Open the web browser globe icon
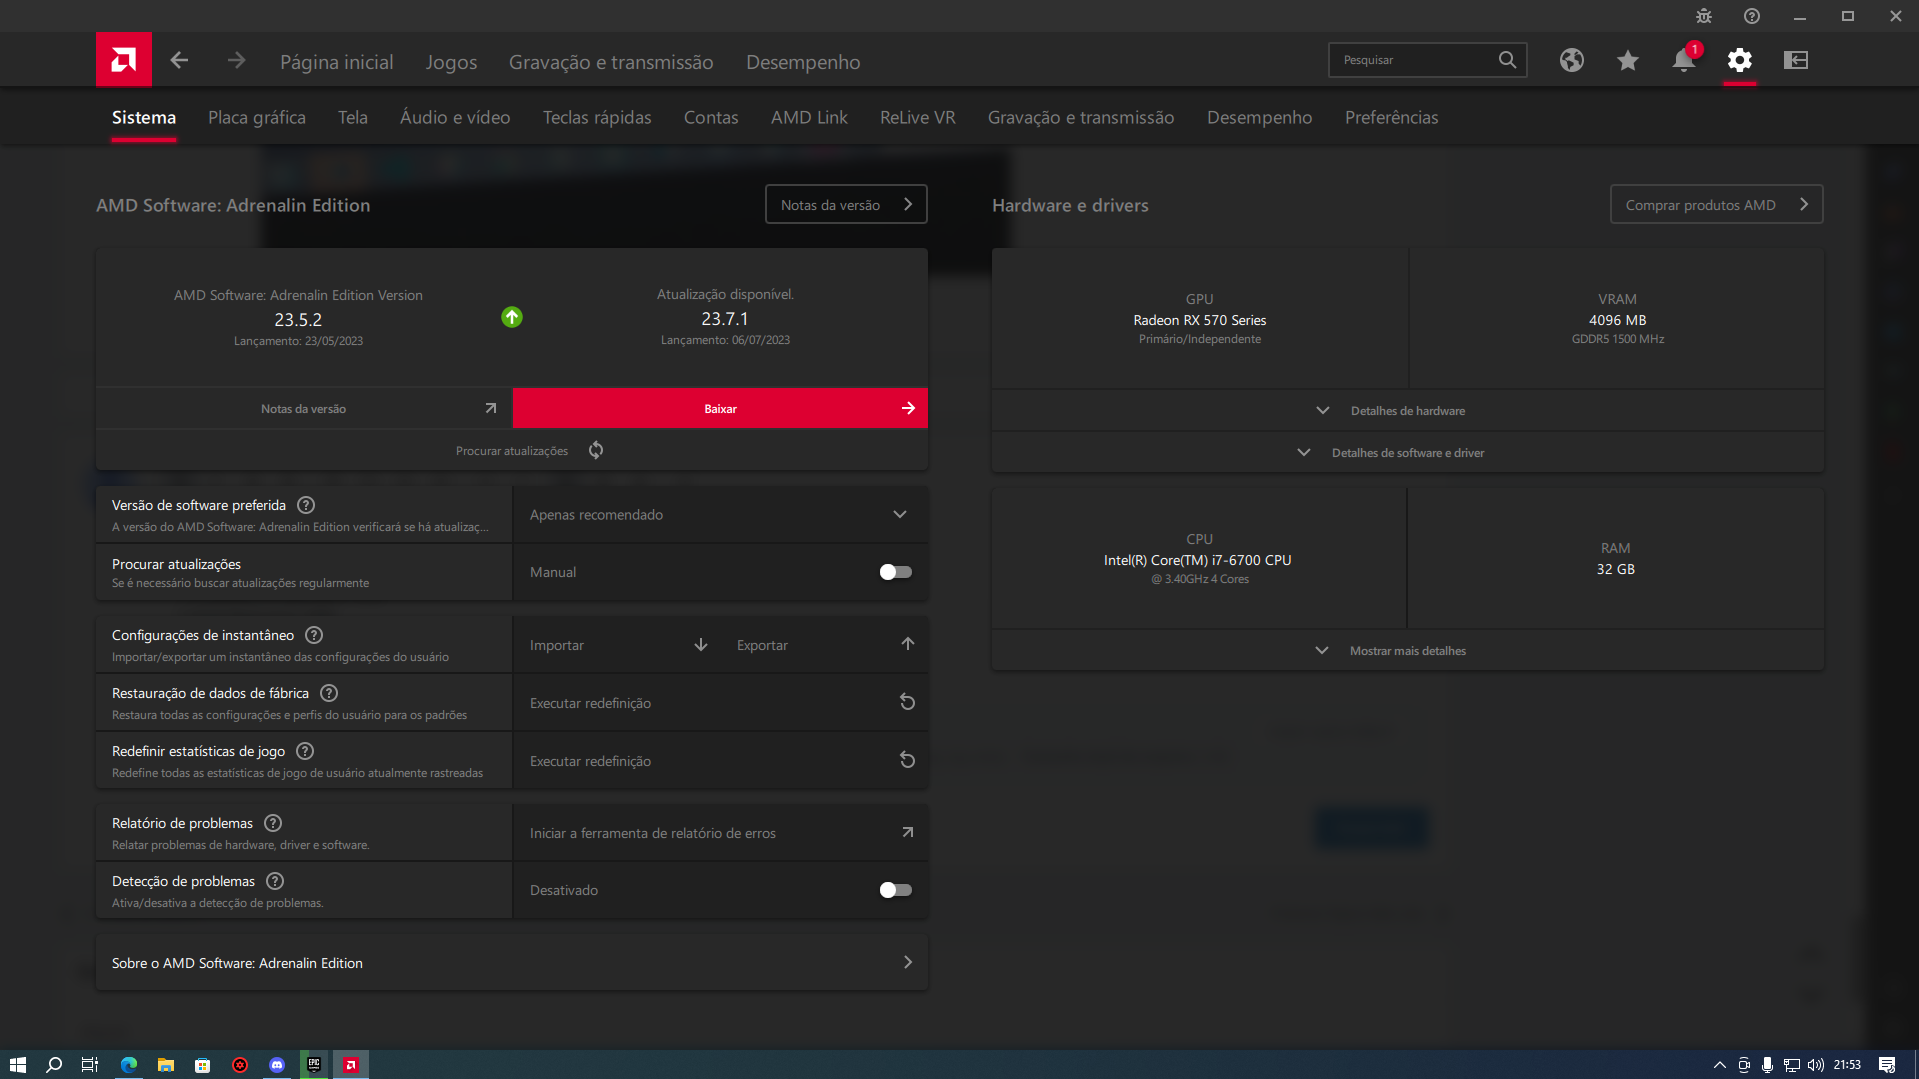 (1571, 60)
